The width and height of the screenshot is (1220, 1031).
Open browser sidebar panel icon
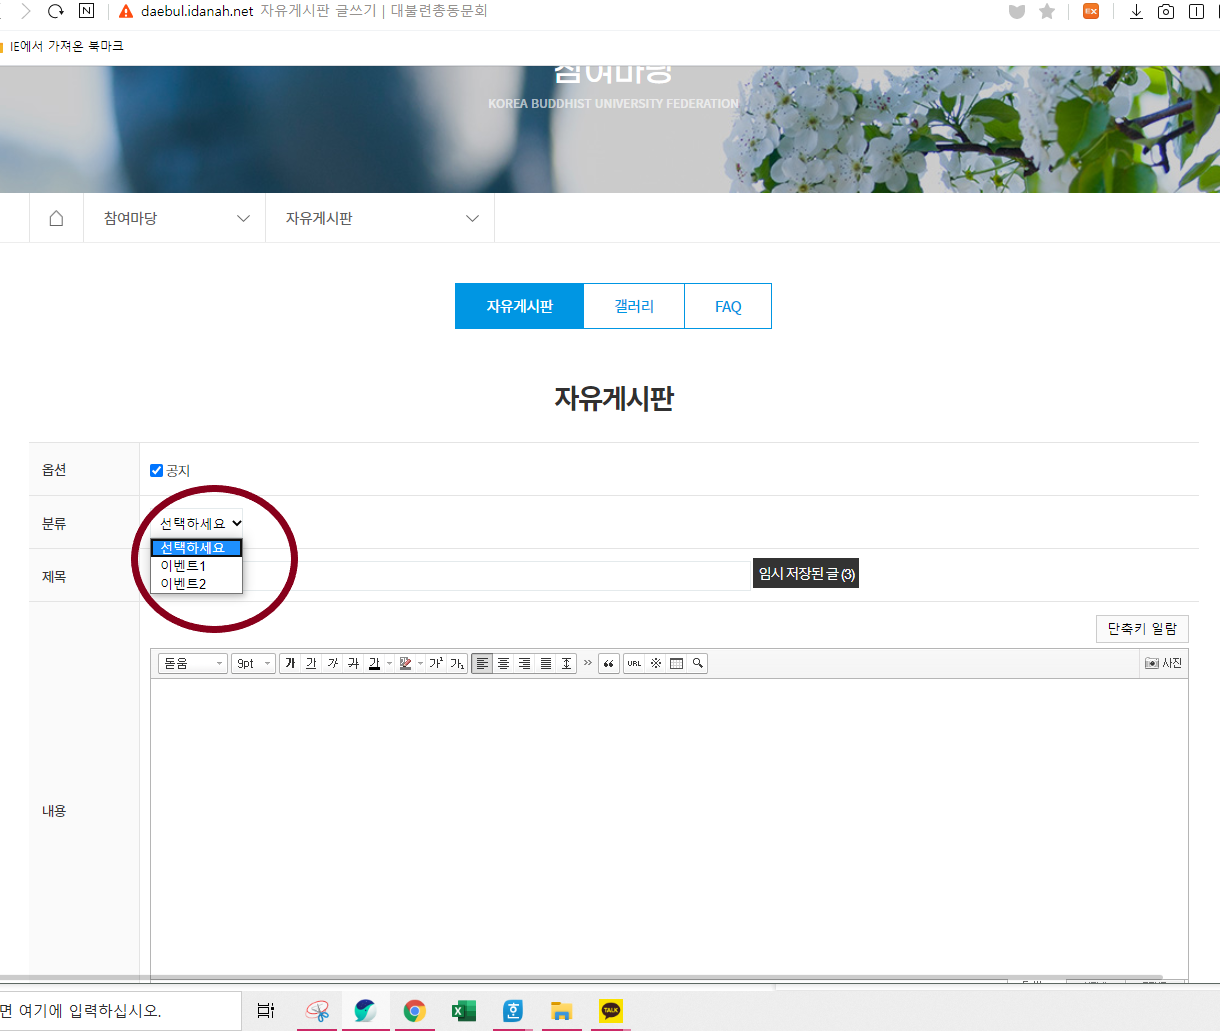tap(1196, 11)
